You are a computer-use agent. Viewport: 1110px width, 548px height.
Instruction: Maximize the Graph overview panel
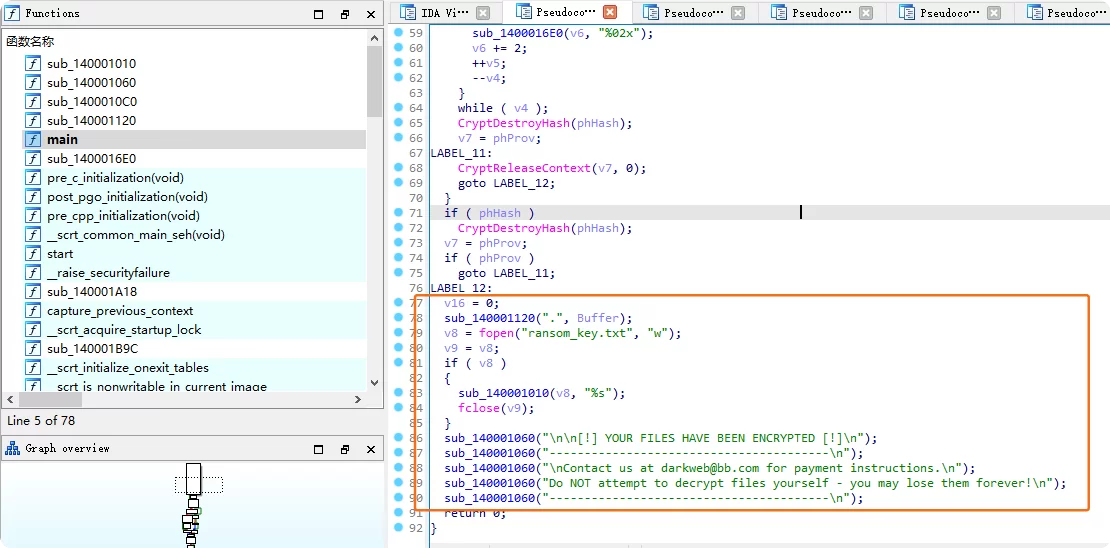pyautogui.click(x=319, y=449)
